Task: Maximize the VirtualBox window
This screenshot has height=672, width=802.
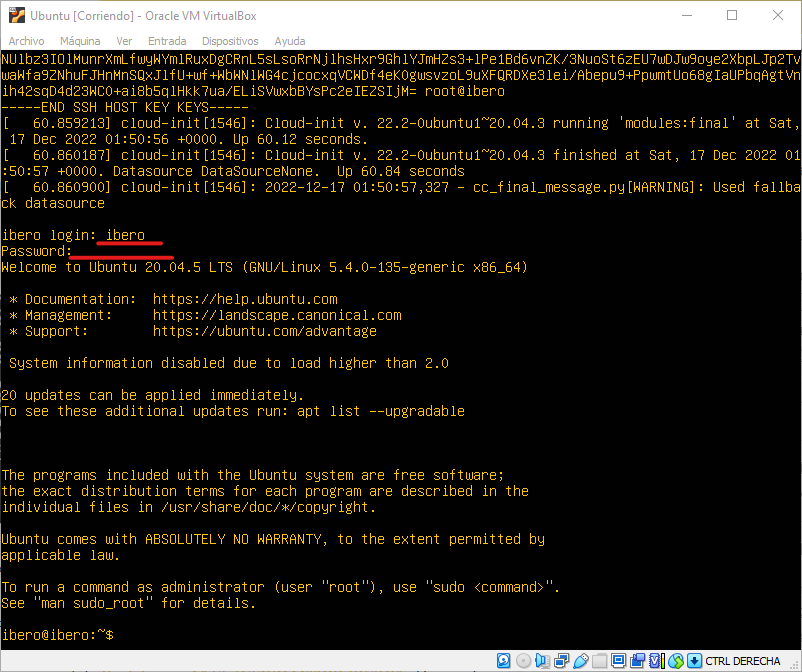Action: pos(732,15)
